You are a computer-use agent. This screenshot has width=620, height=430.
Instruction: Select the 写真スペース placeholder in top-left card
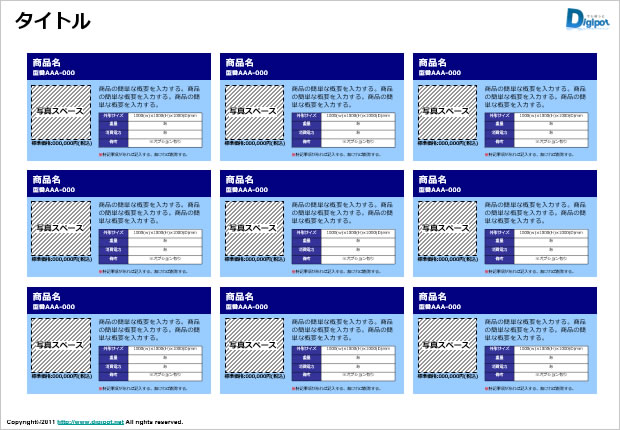[59, 112]
